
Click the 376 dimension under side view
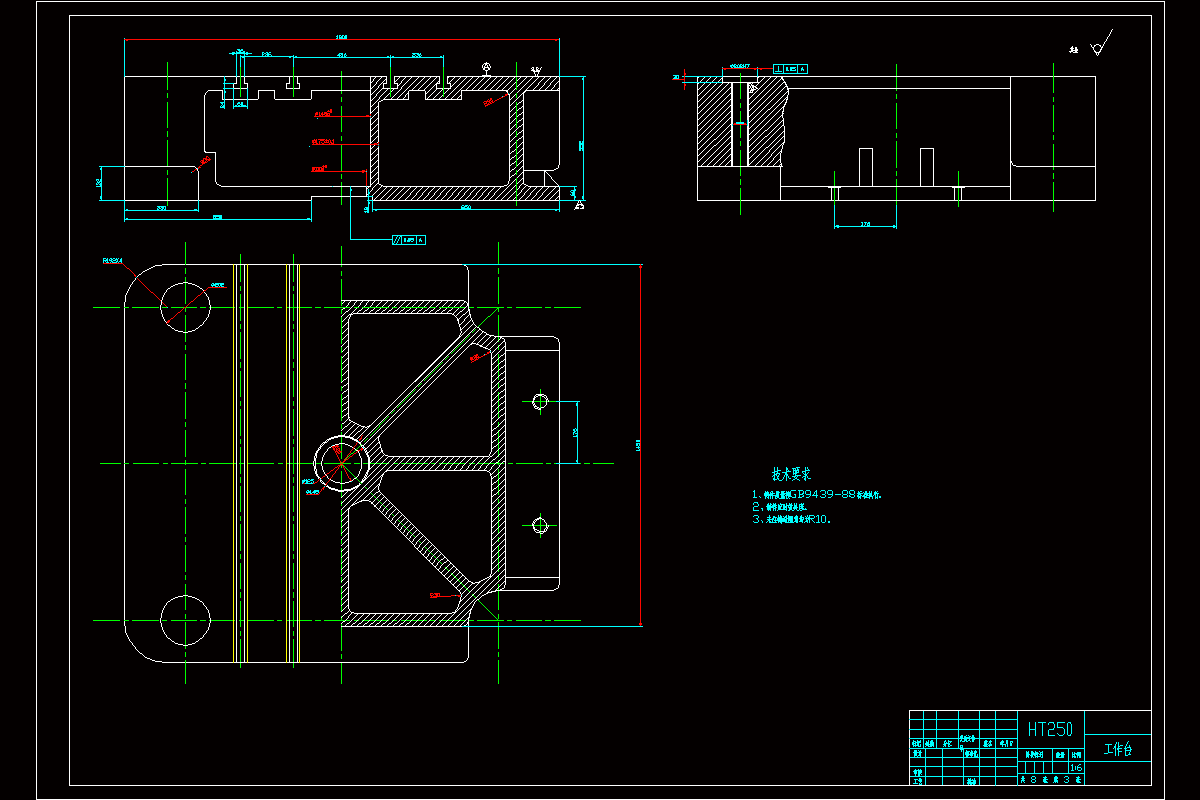pyautogui.click(x=866, y=225)
